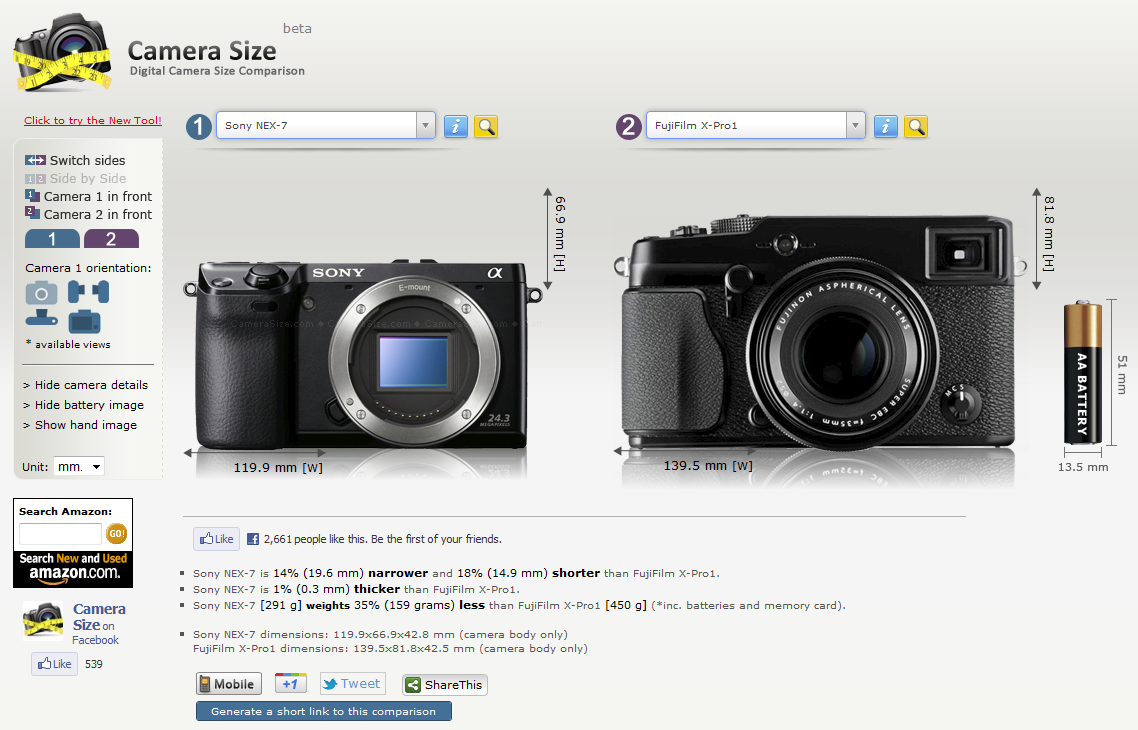
Task: Focus the Search Amazon input field
Action: tap(60, 534)
